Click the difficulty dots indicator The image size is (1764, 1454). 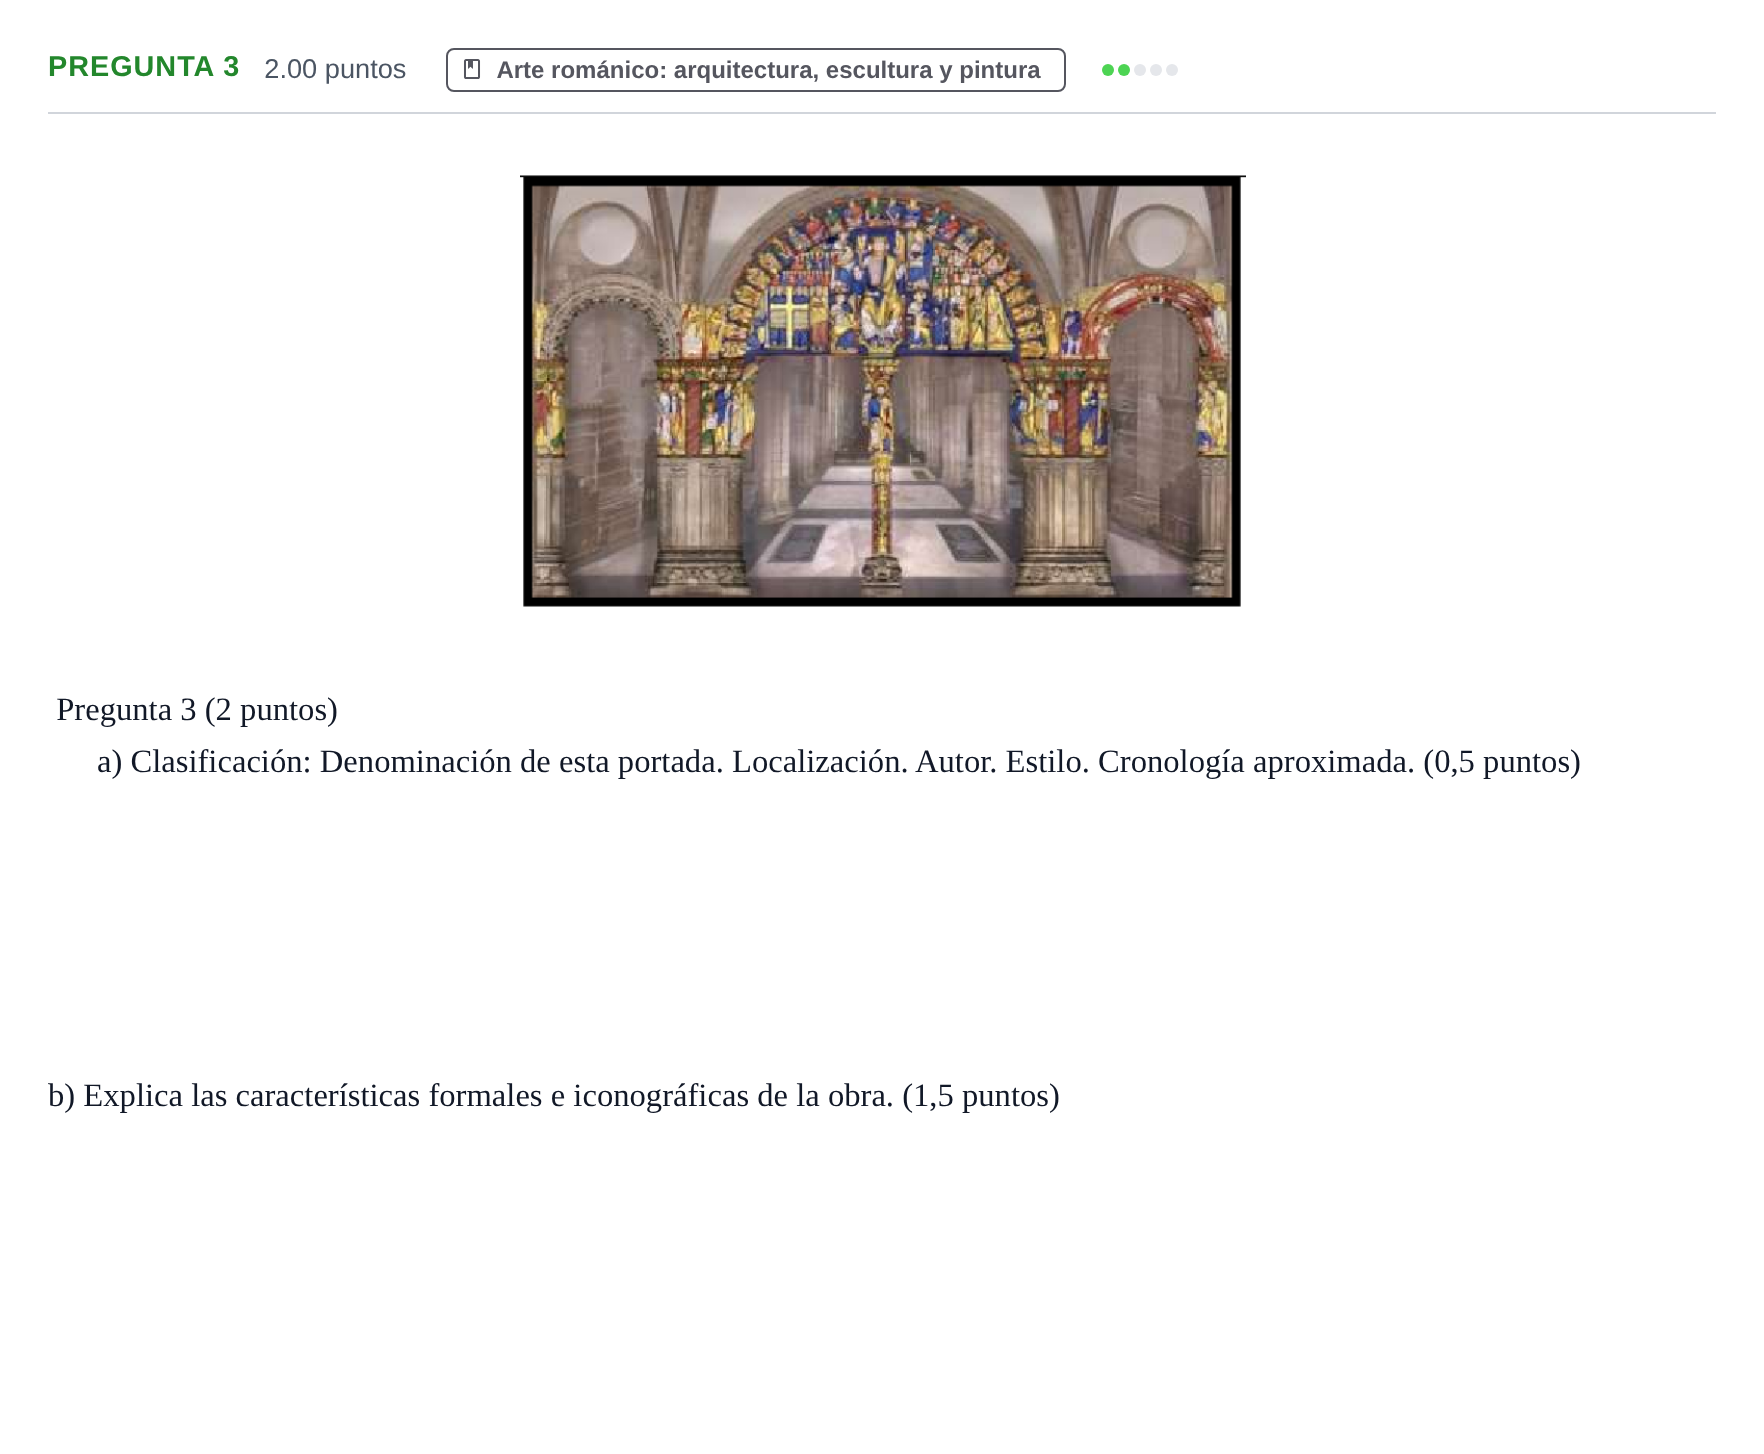[1139, 70]
